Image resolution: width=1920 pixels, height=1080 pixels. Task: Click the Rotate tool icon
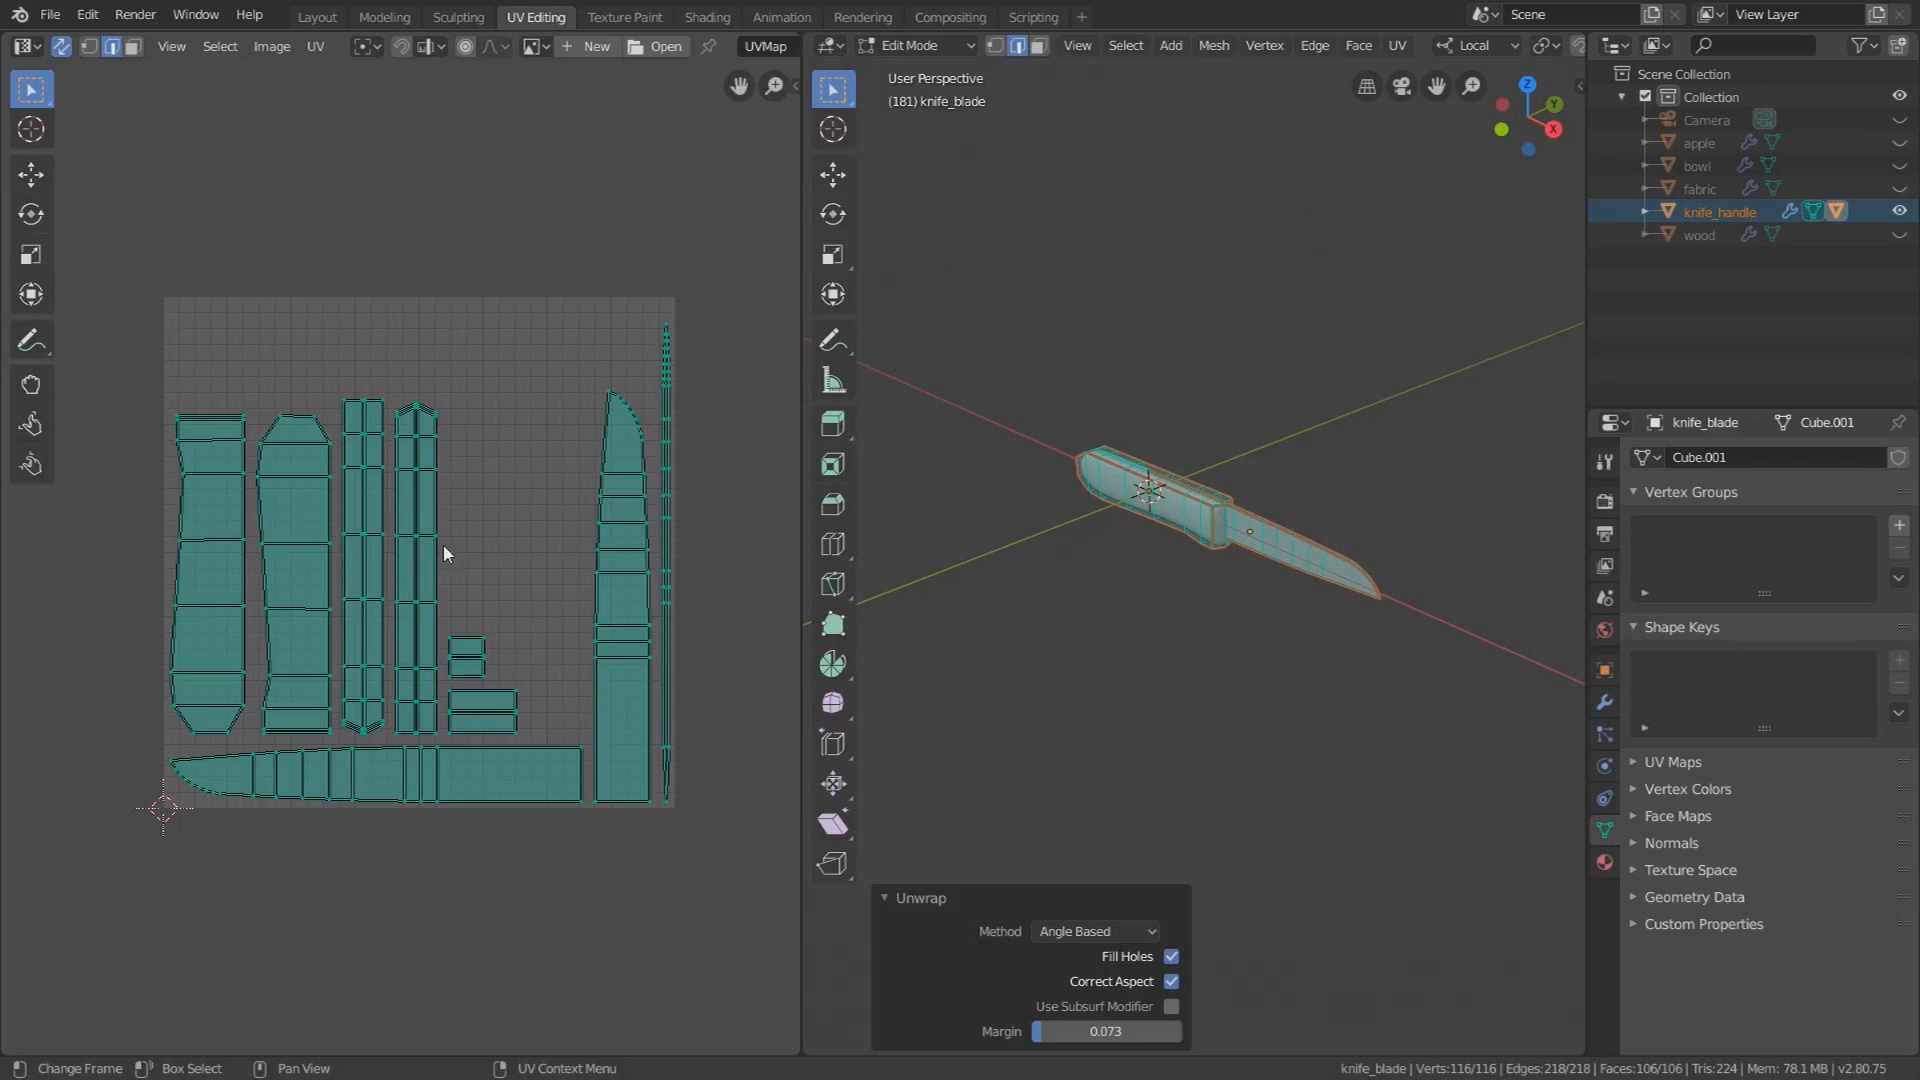coord(30,214)
